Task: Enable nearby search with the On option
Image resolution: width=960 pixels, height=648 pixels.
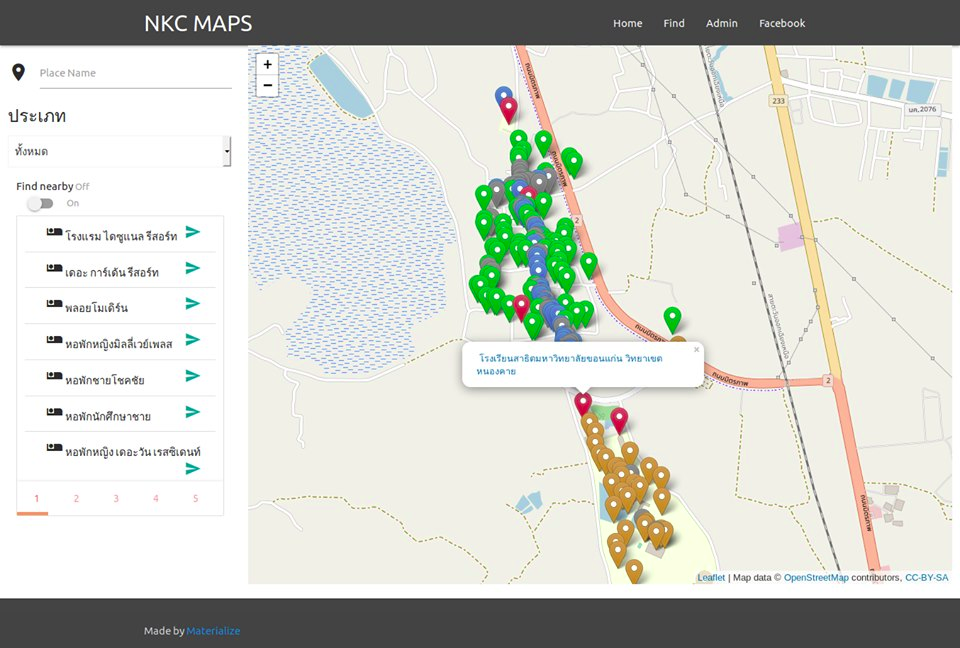Action: click(x=72, y=203)
